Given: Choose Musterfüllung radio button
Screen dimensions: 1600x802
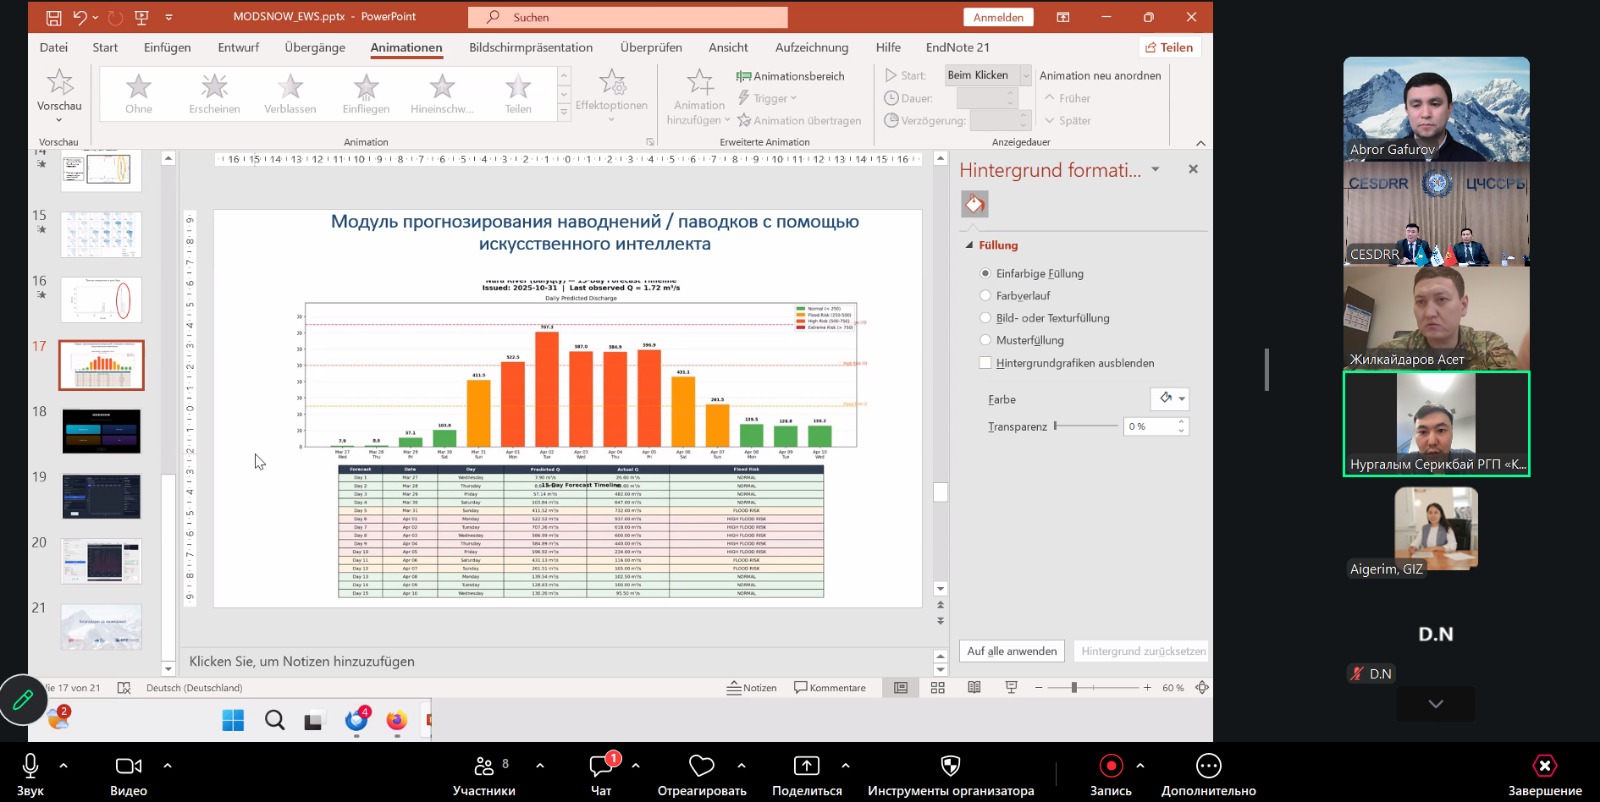Looking at the screenshot, I should pos(986,341).
